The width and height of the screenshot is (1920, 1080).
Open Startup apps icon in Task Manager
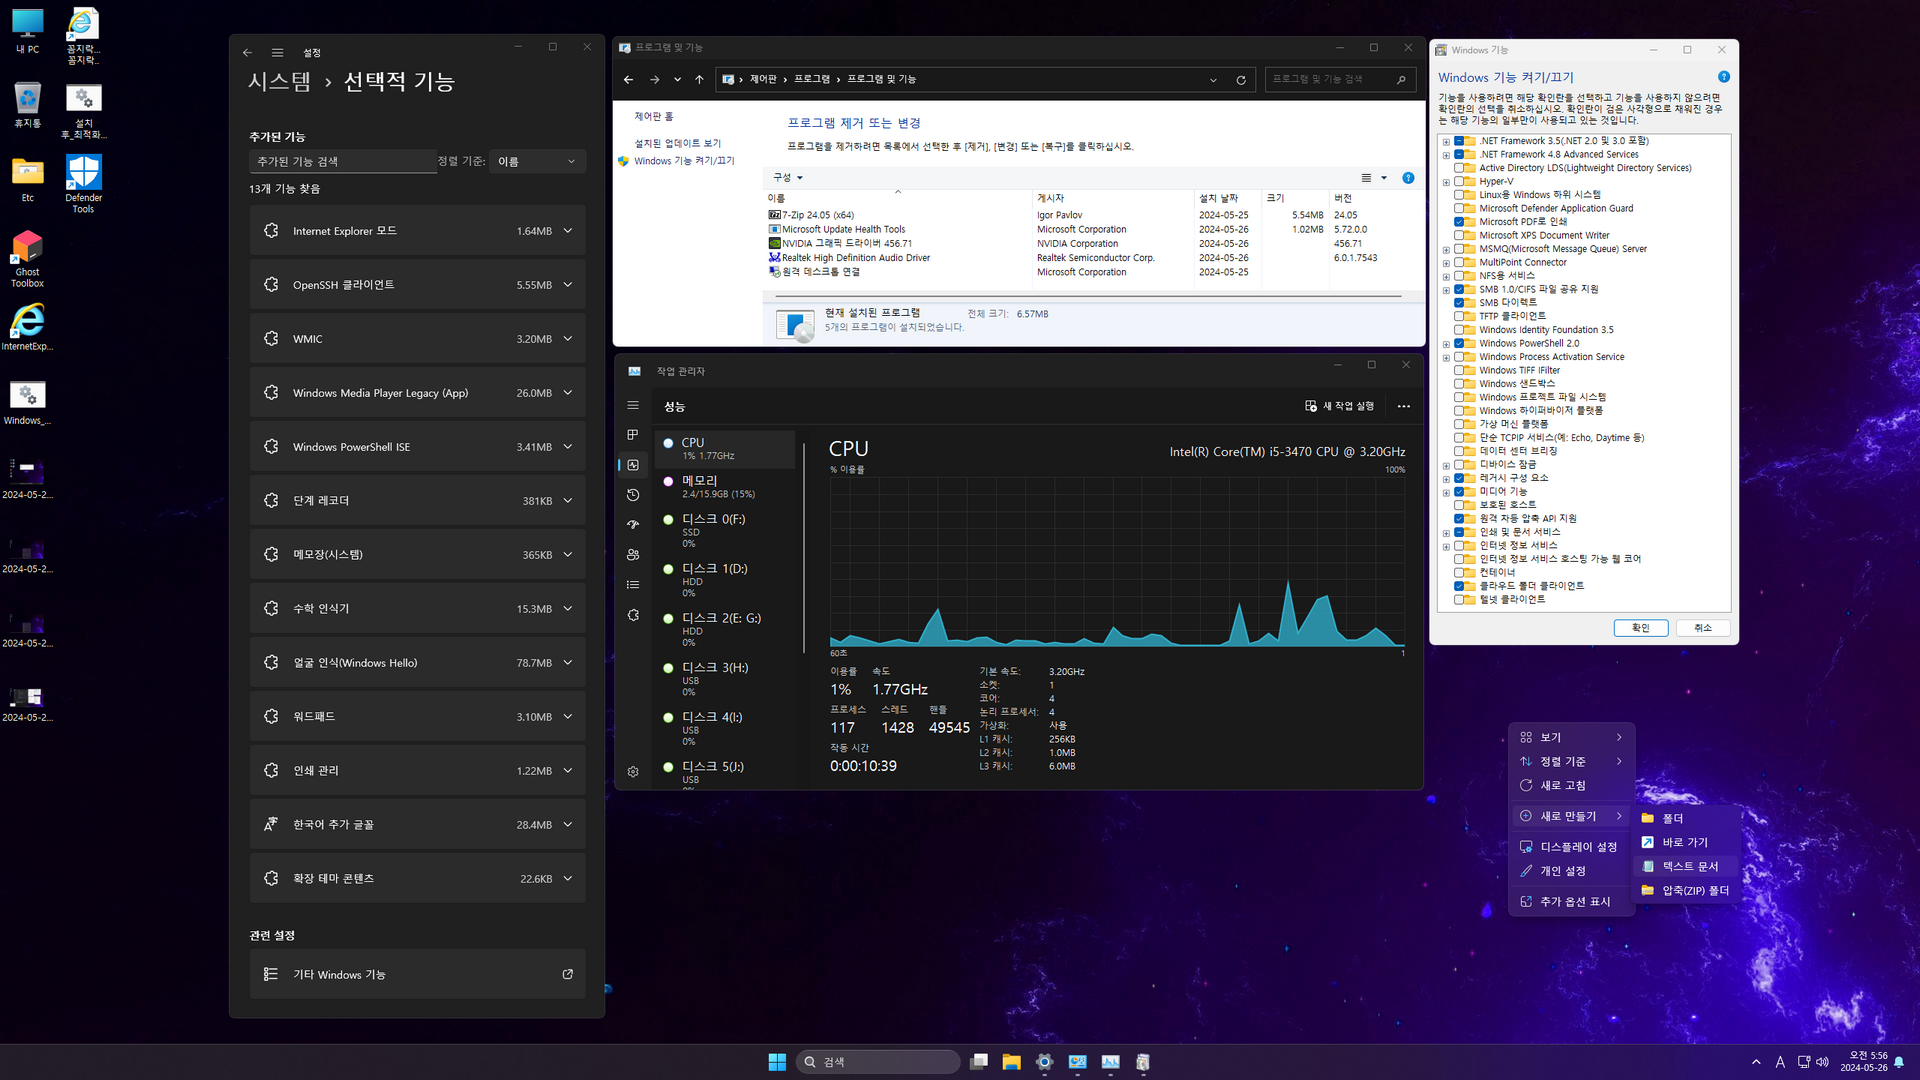coord(632,525)
